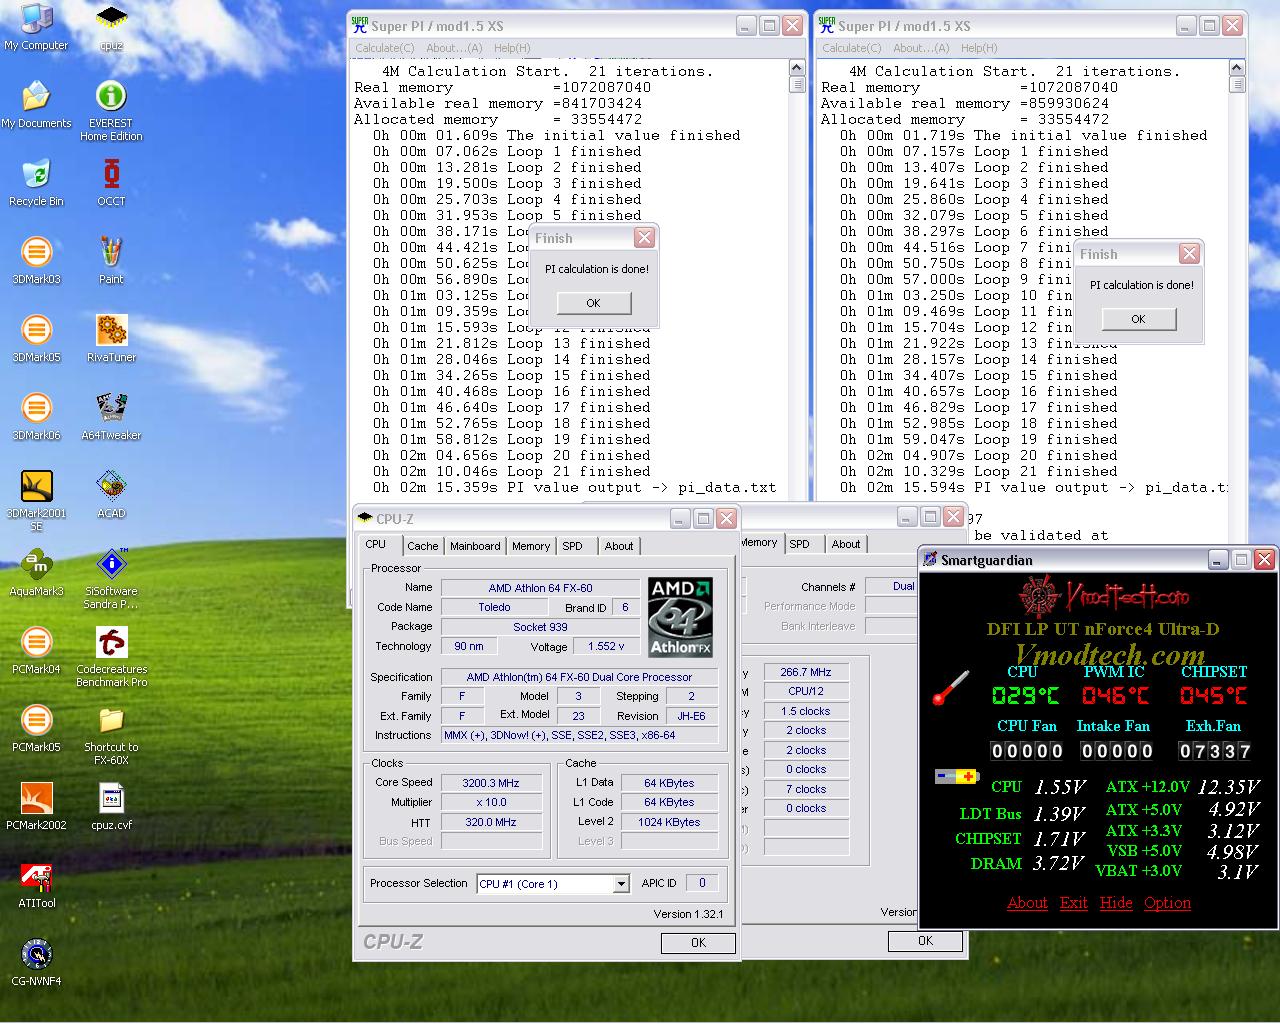Click the Vmodtech.com logo in Smartguardian
The image size is (1280, 1024).
click(x=1103, y=598)
